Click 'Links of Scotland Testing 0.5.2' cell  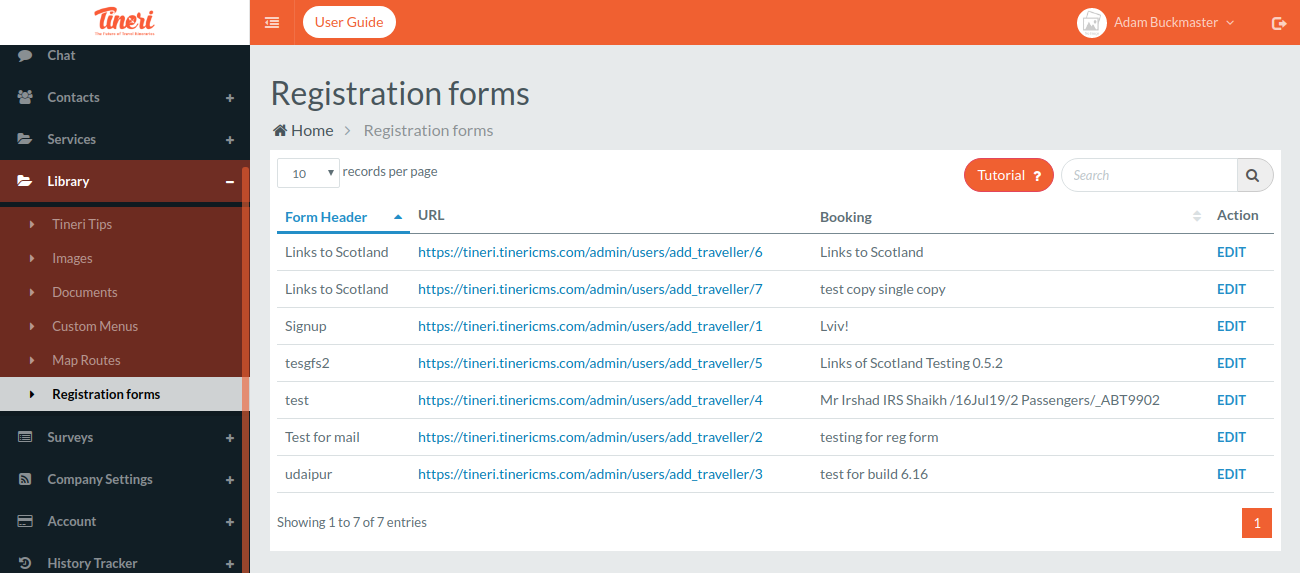pyautogui.click(x=911, y=363)
